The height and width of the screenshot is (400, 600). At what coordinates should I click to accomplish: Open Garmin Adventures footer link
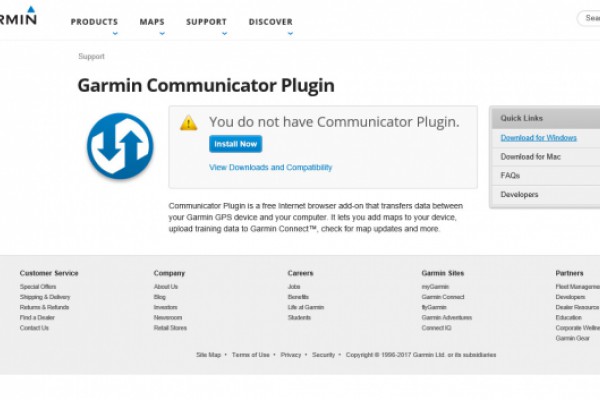click(447, 318)
